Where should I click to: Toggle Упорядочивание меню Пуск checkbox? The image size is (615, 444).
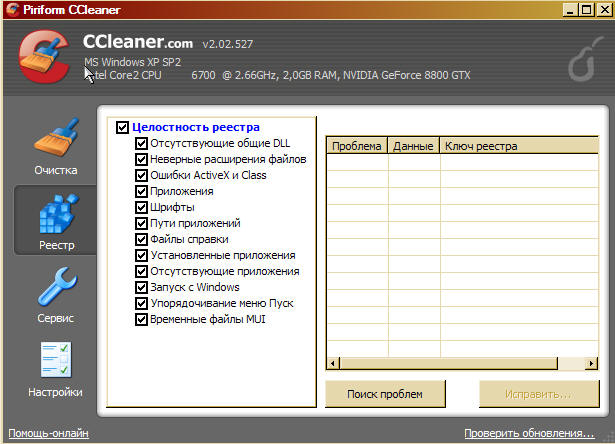click(x=141, y=303)
